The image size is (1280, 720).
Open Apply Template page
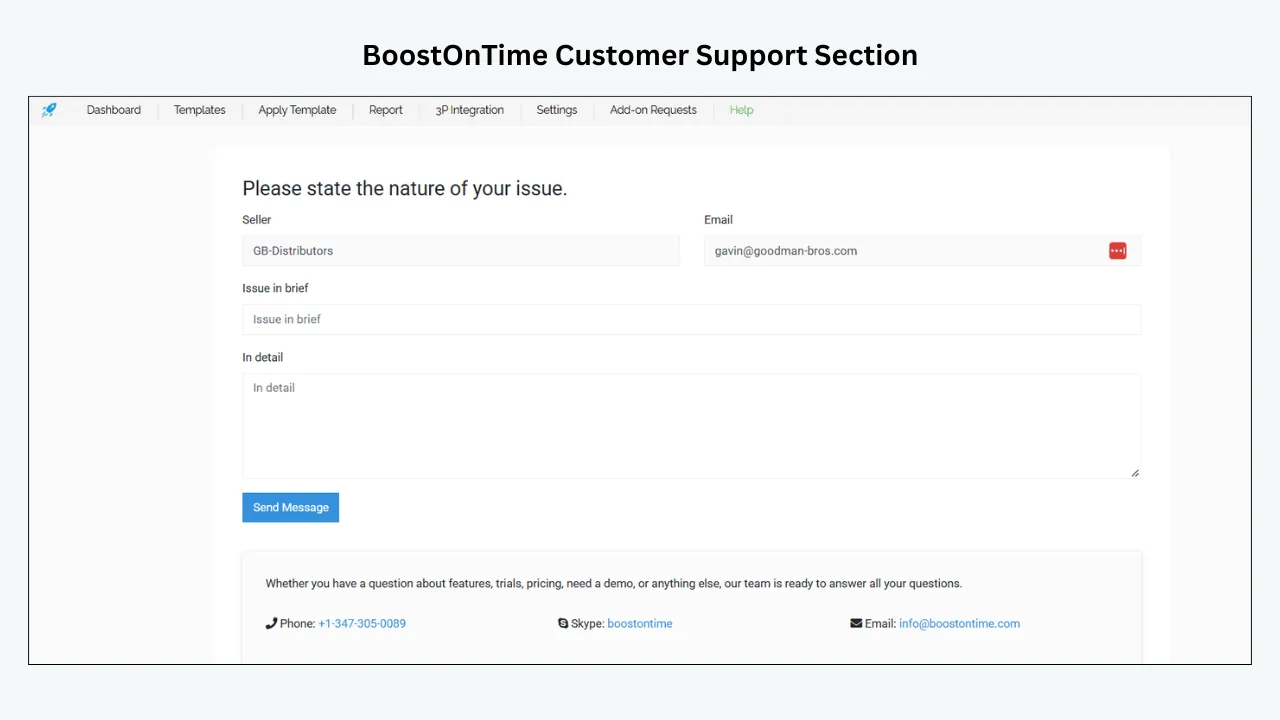pos(297,110)
